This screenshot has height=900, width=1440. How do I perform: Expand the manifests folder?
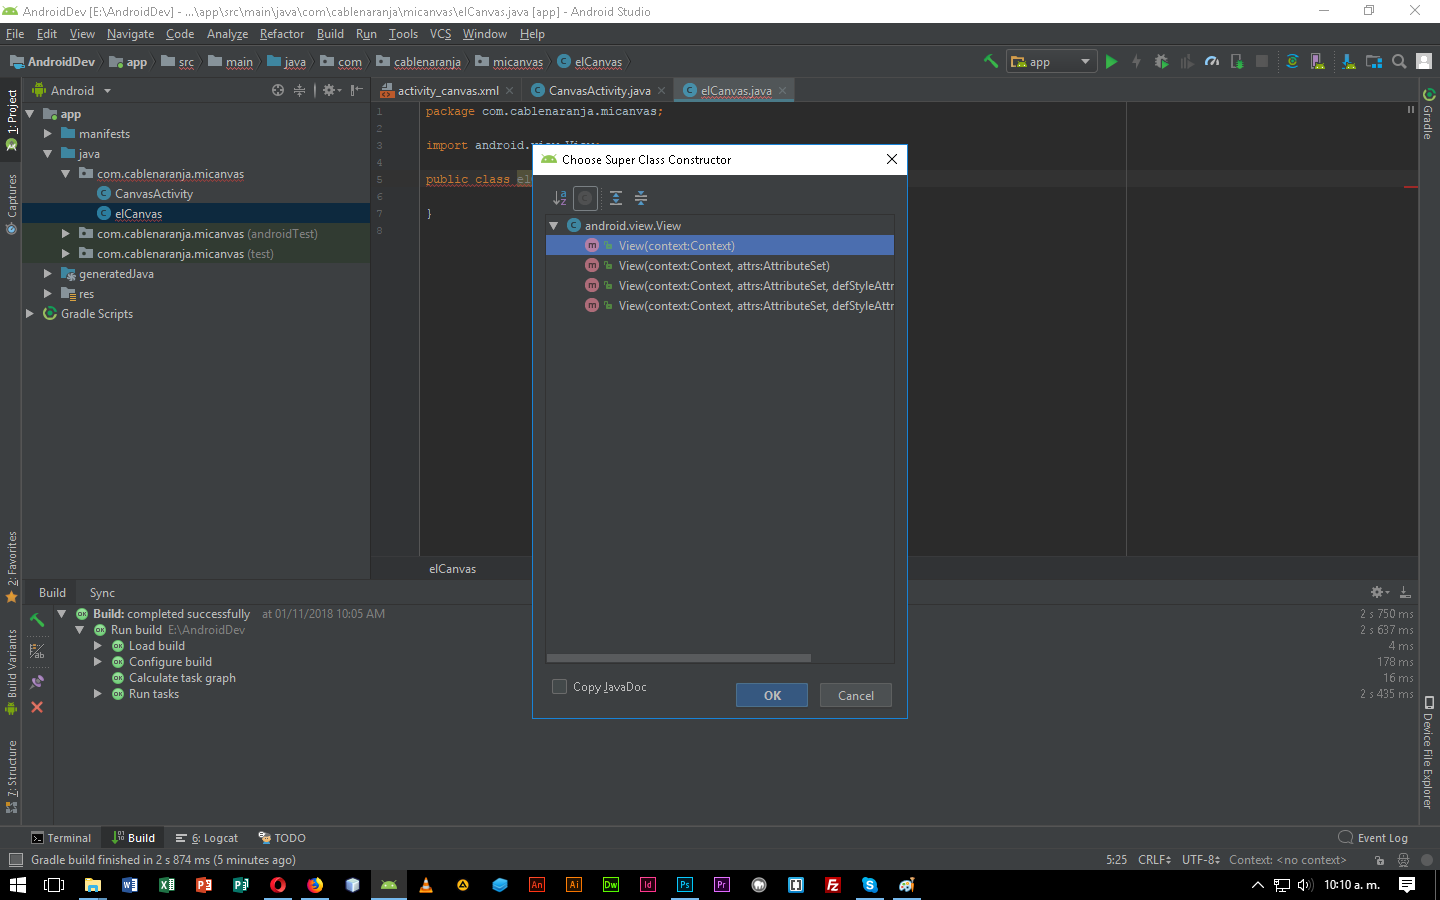48,134
